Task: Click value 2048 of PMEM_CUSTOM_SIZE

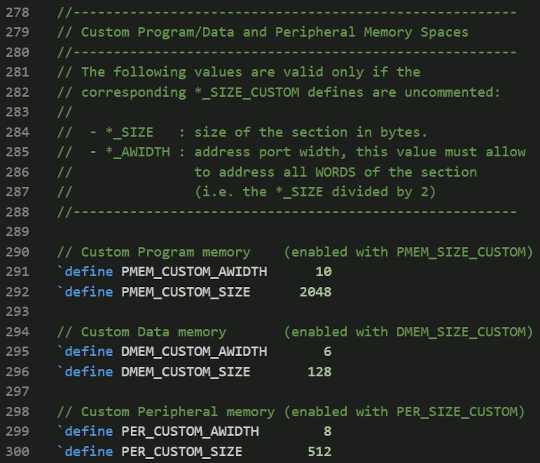Action: tap(315, 292)
